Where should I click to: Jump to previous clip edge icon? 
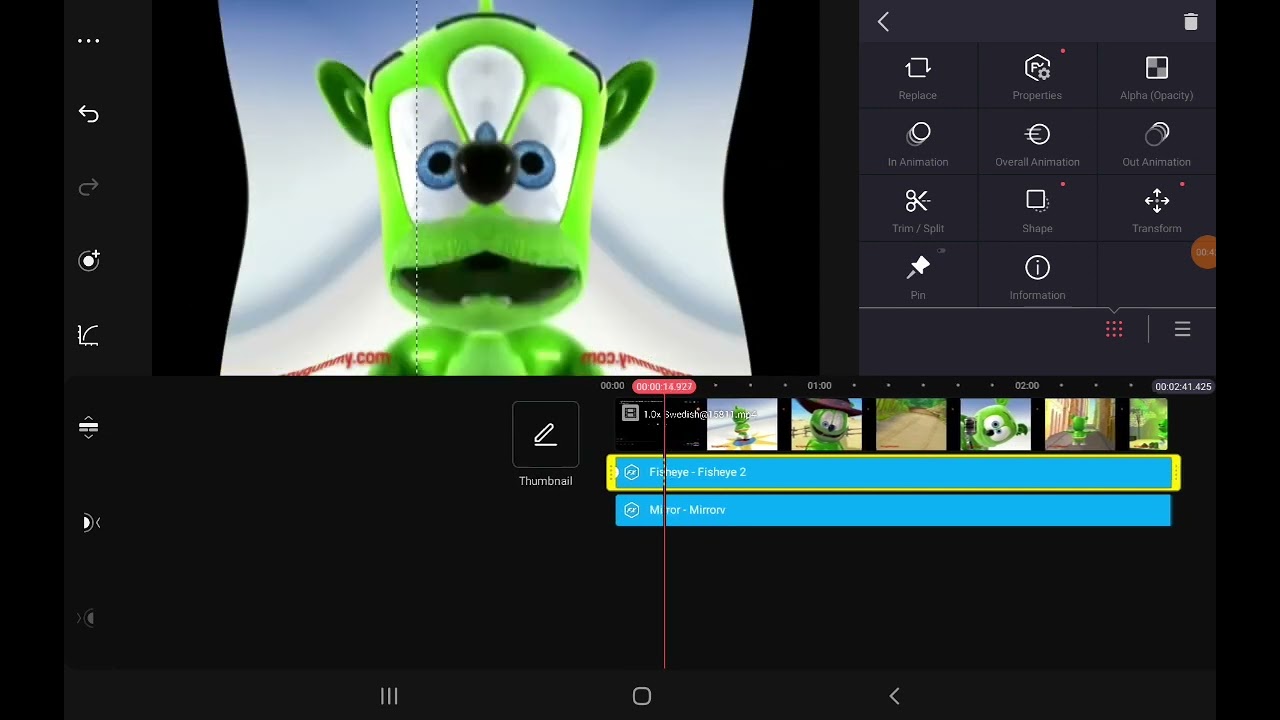pyautogui.click(x=90, y=522)
